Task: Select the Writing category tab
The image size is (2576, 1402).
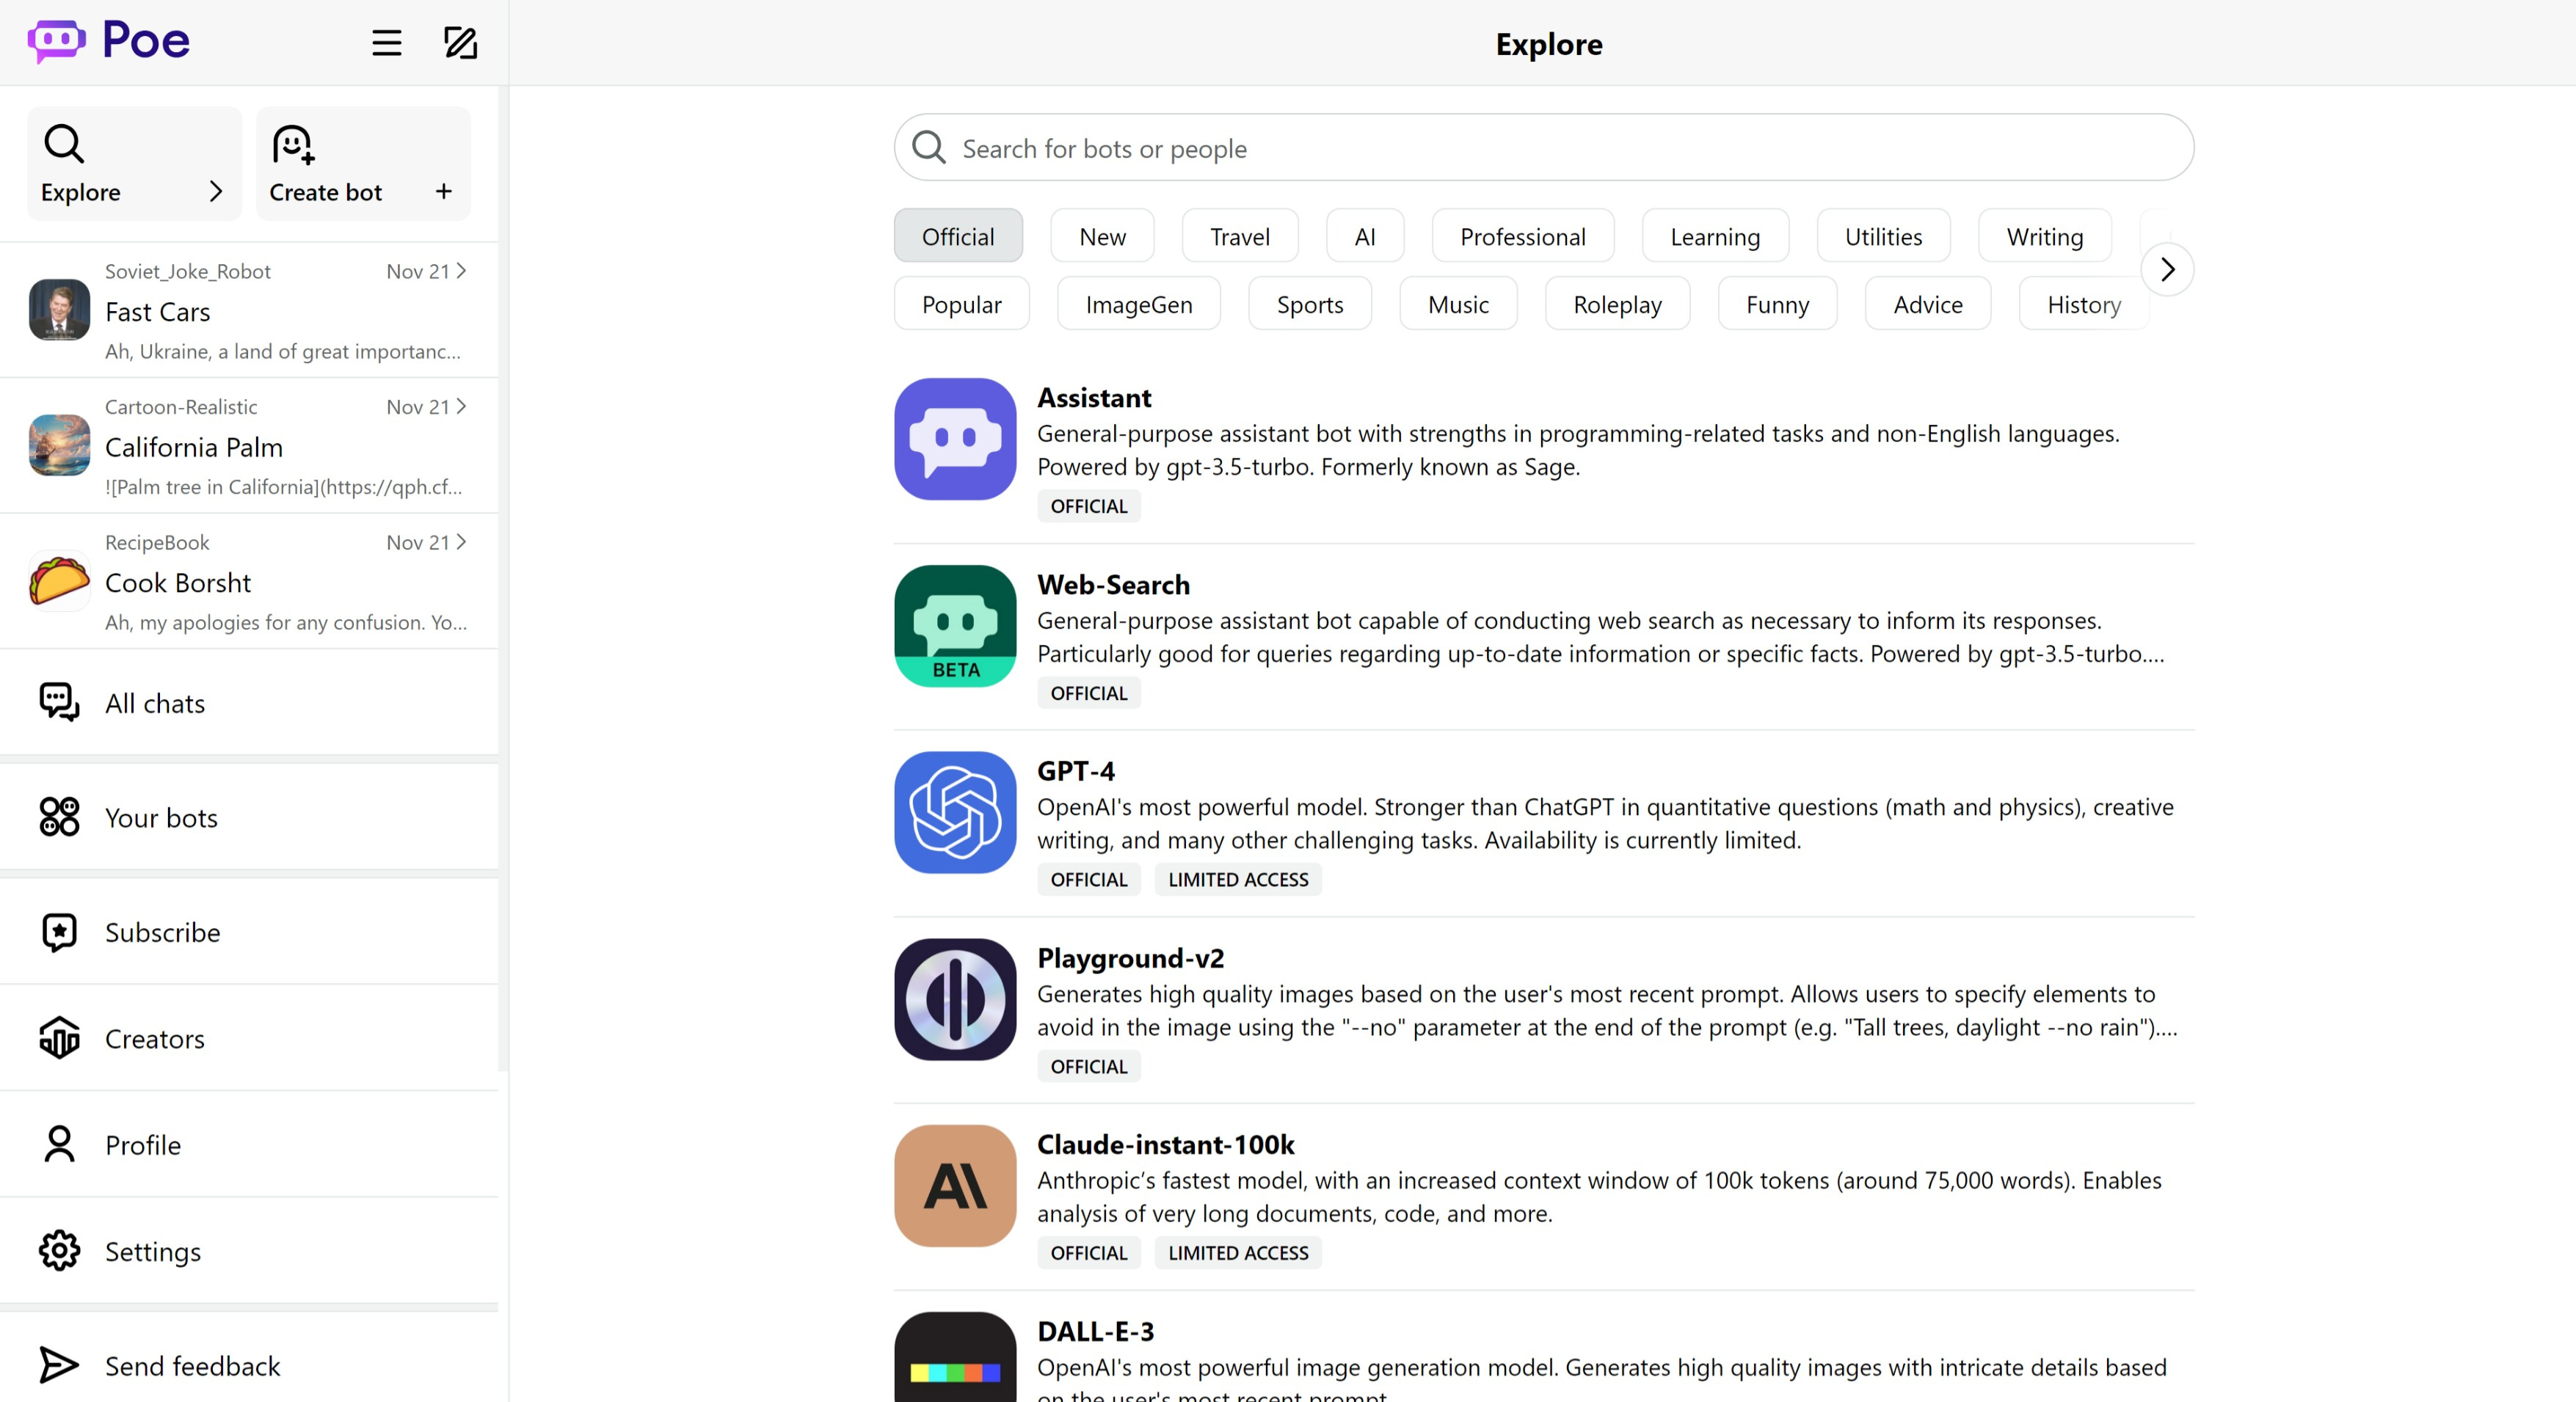Action: tap(2045, 236)
